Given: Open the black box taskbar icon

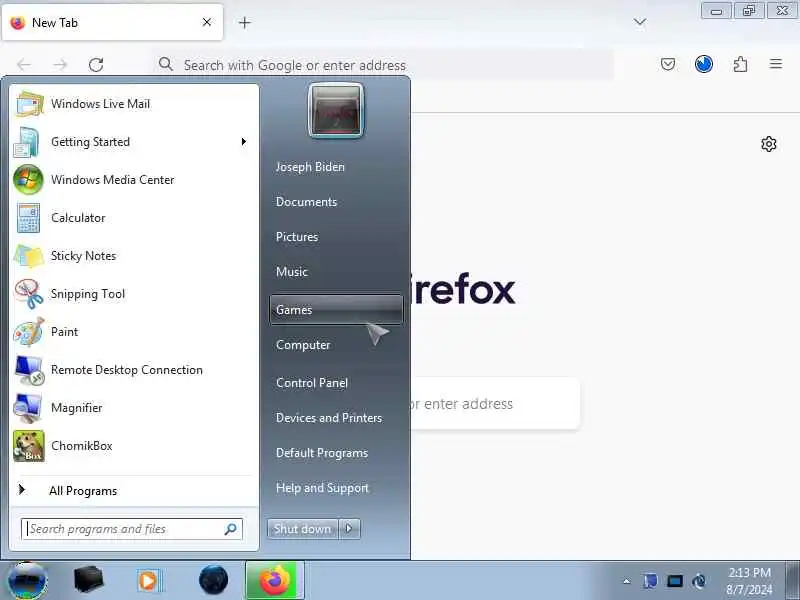Looking at the screenshot, I should (88, 580).
